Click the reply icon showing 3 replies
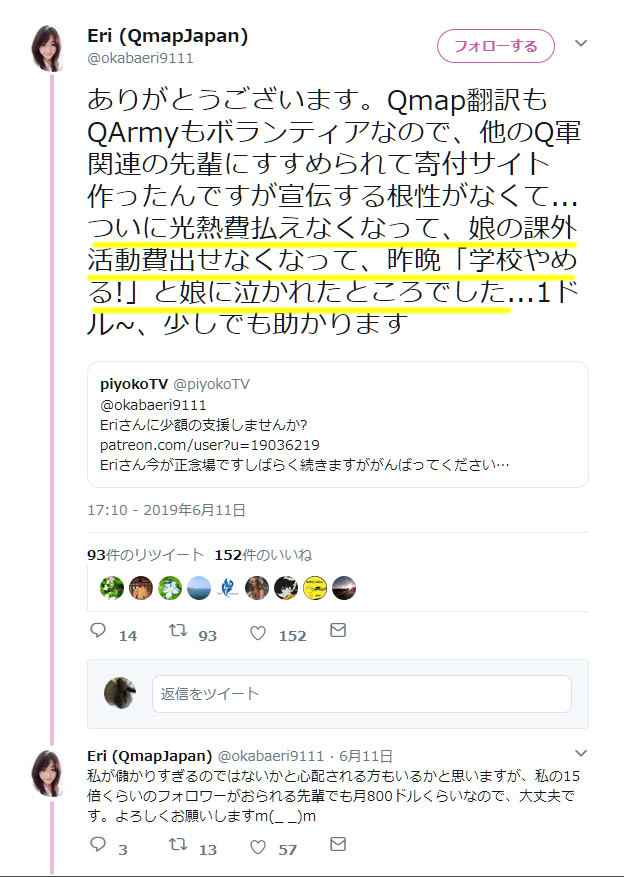624x877 pixels. click(x=98, y=844)
